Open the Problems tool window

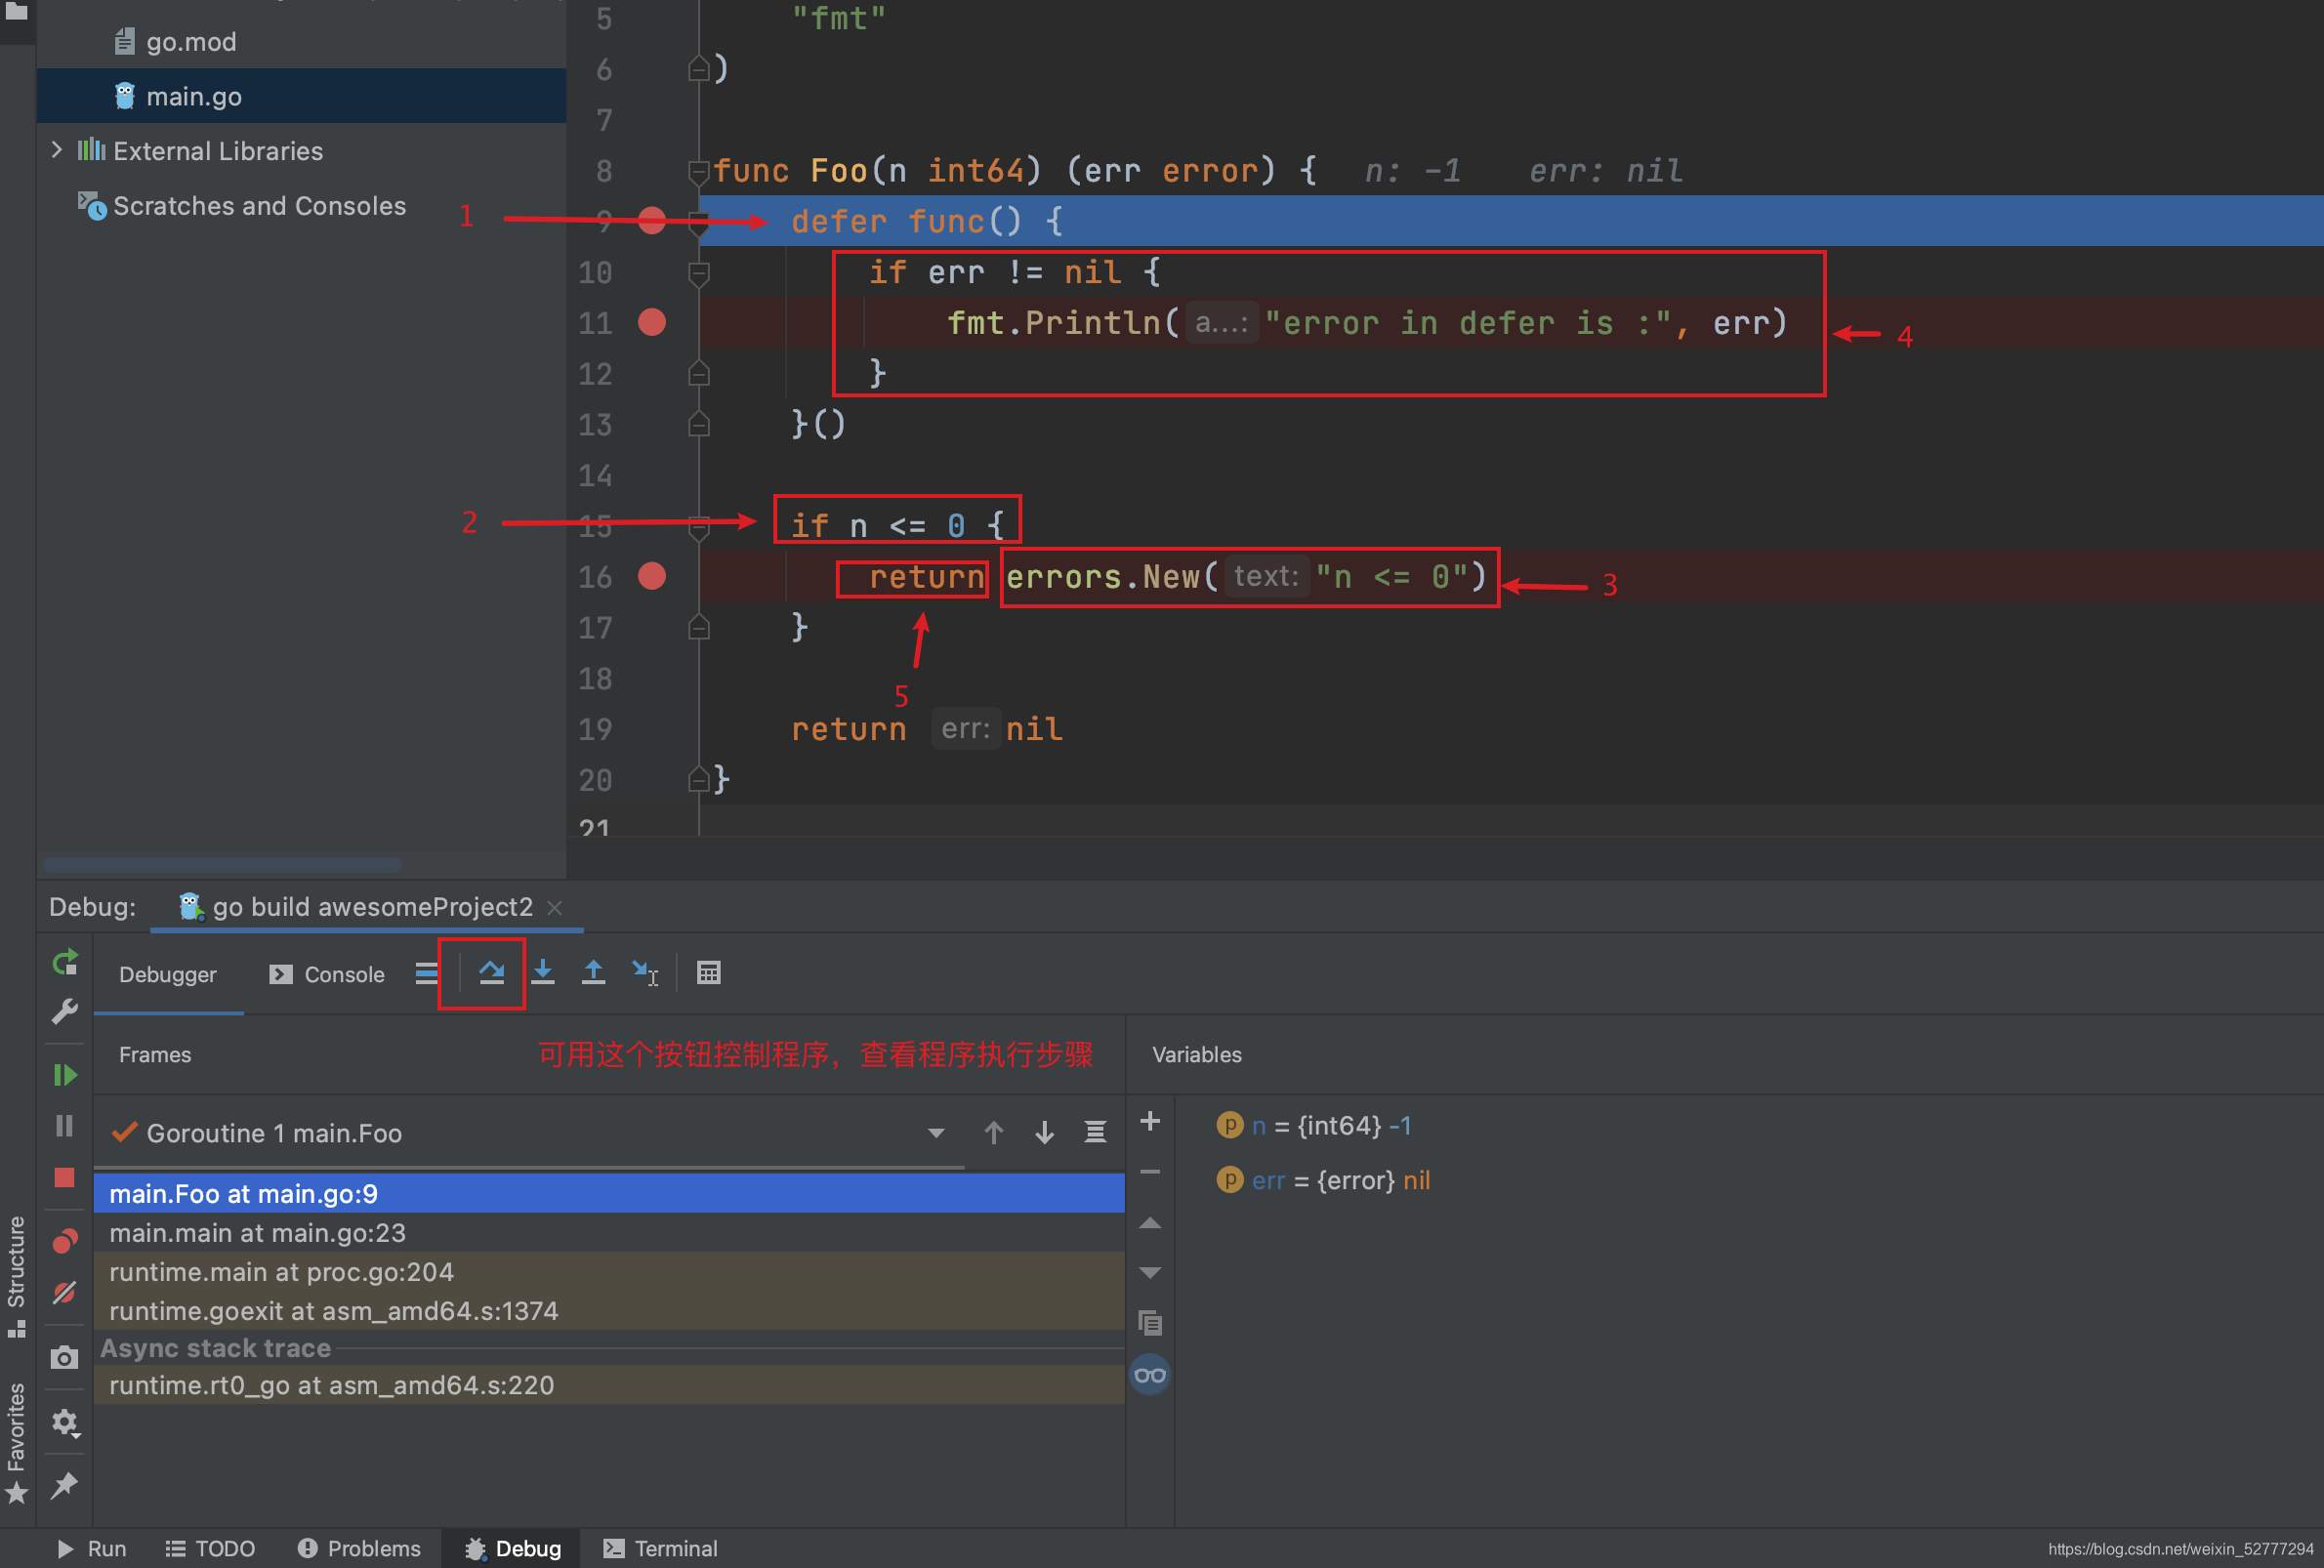click(359, 1548)
